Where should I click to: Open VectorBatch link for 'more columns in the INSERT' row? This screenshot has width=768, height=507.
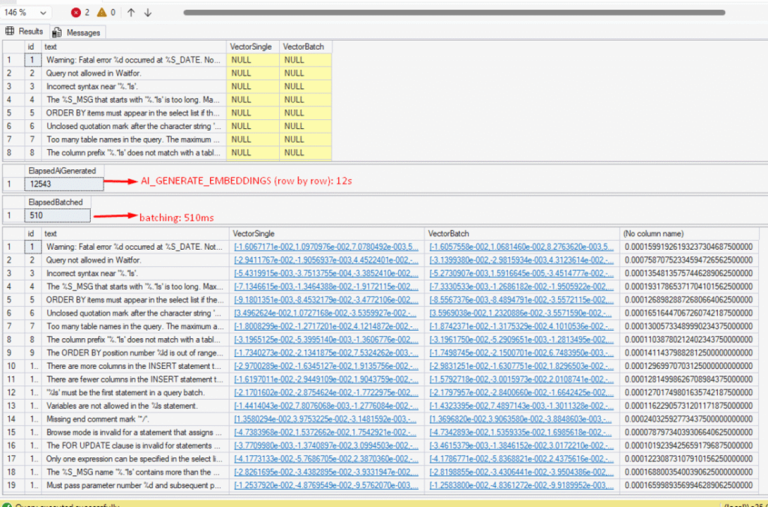coord(522,366)
